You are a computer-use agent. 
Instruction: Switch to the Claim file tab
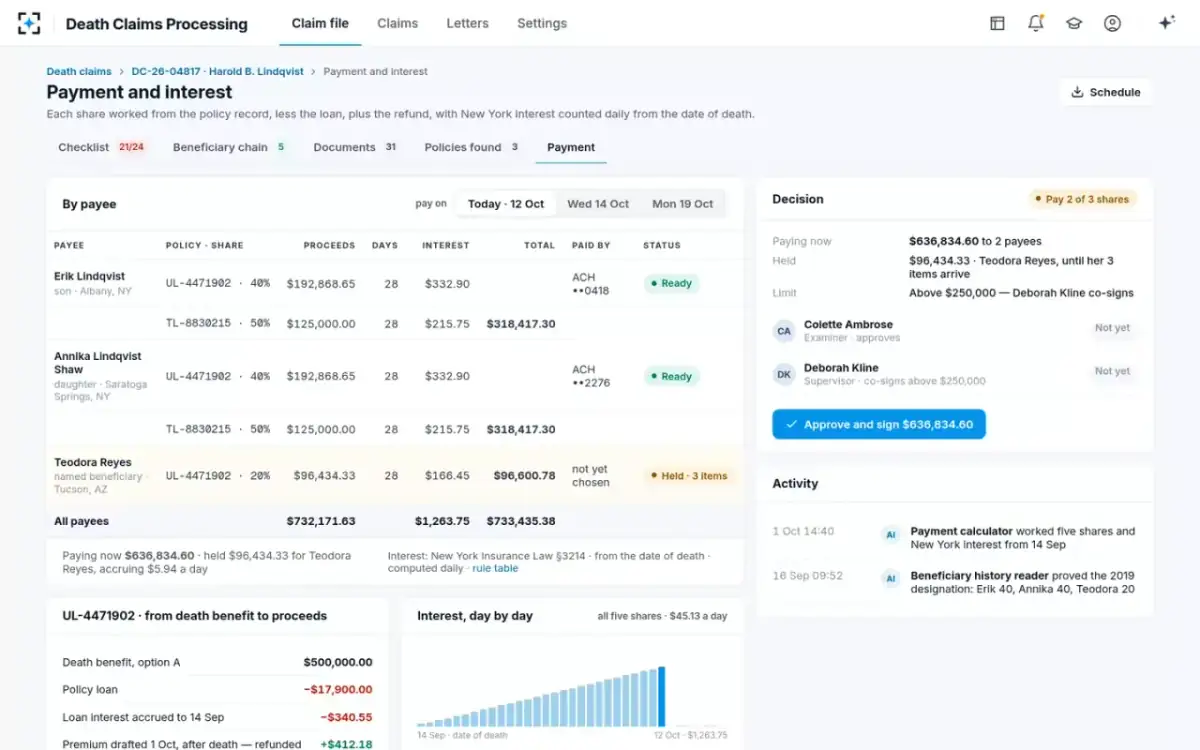(x=320, y=23)
